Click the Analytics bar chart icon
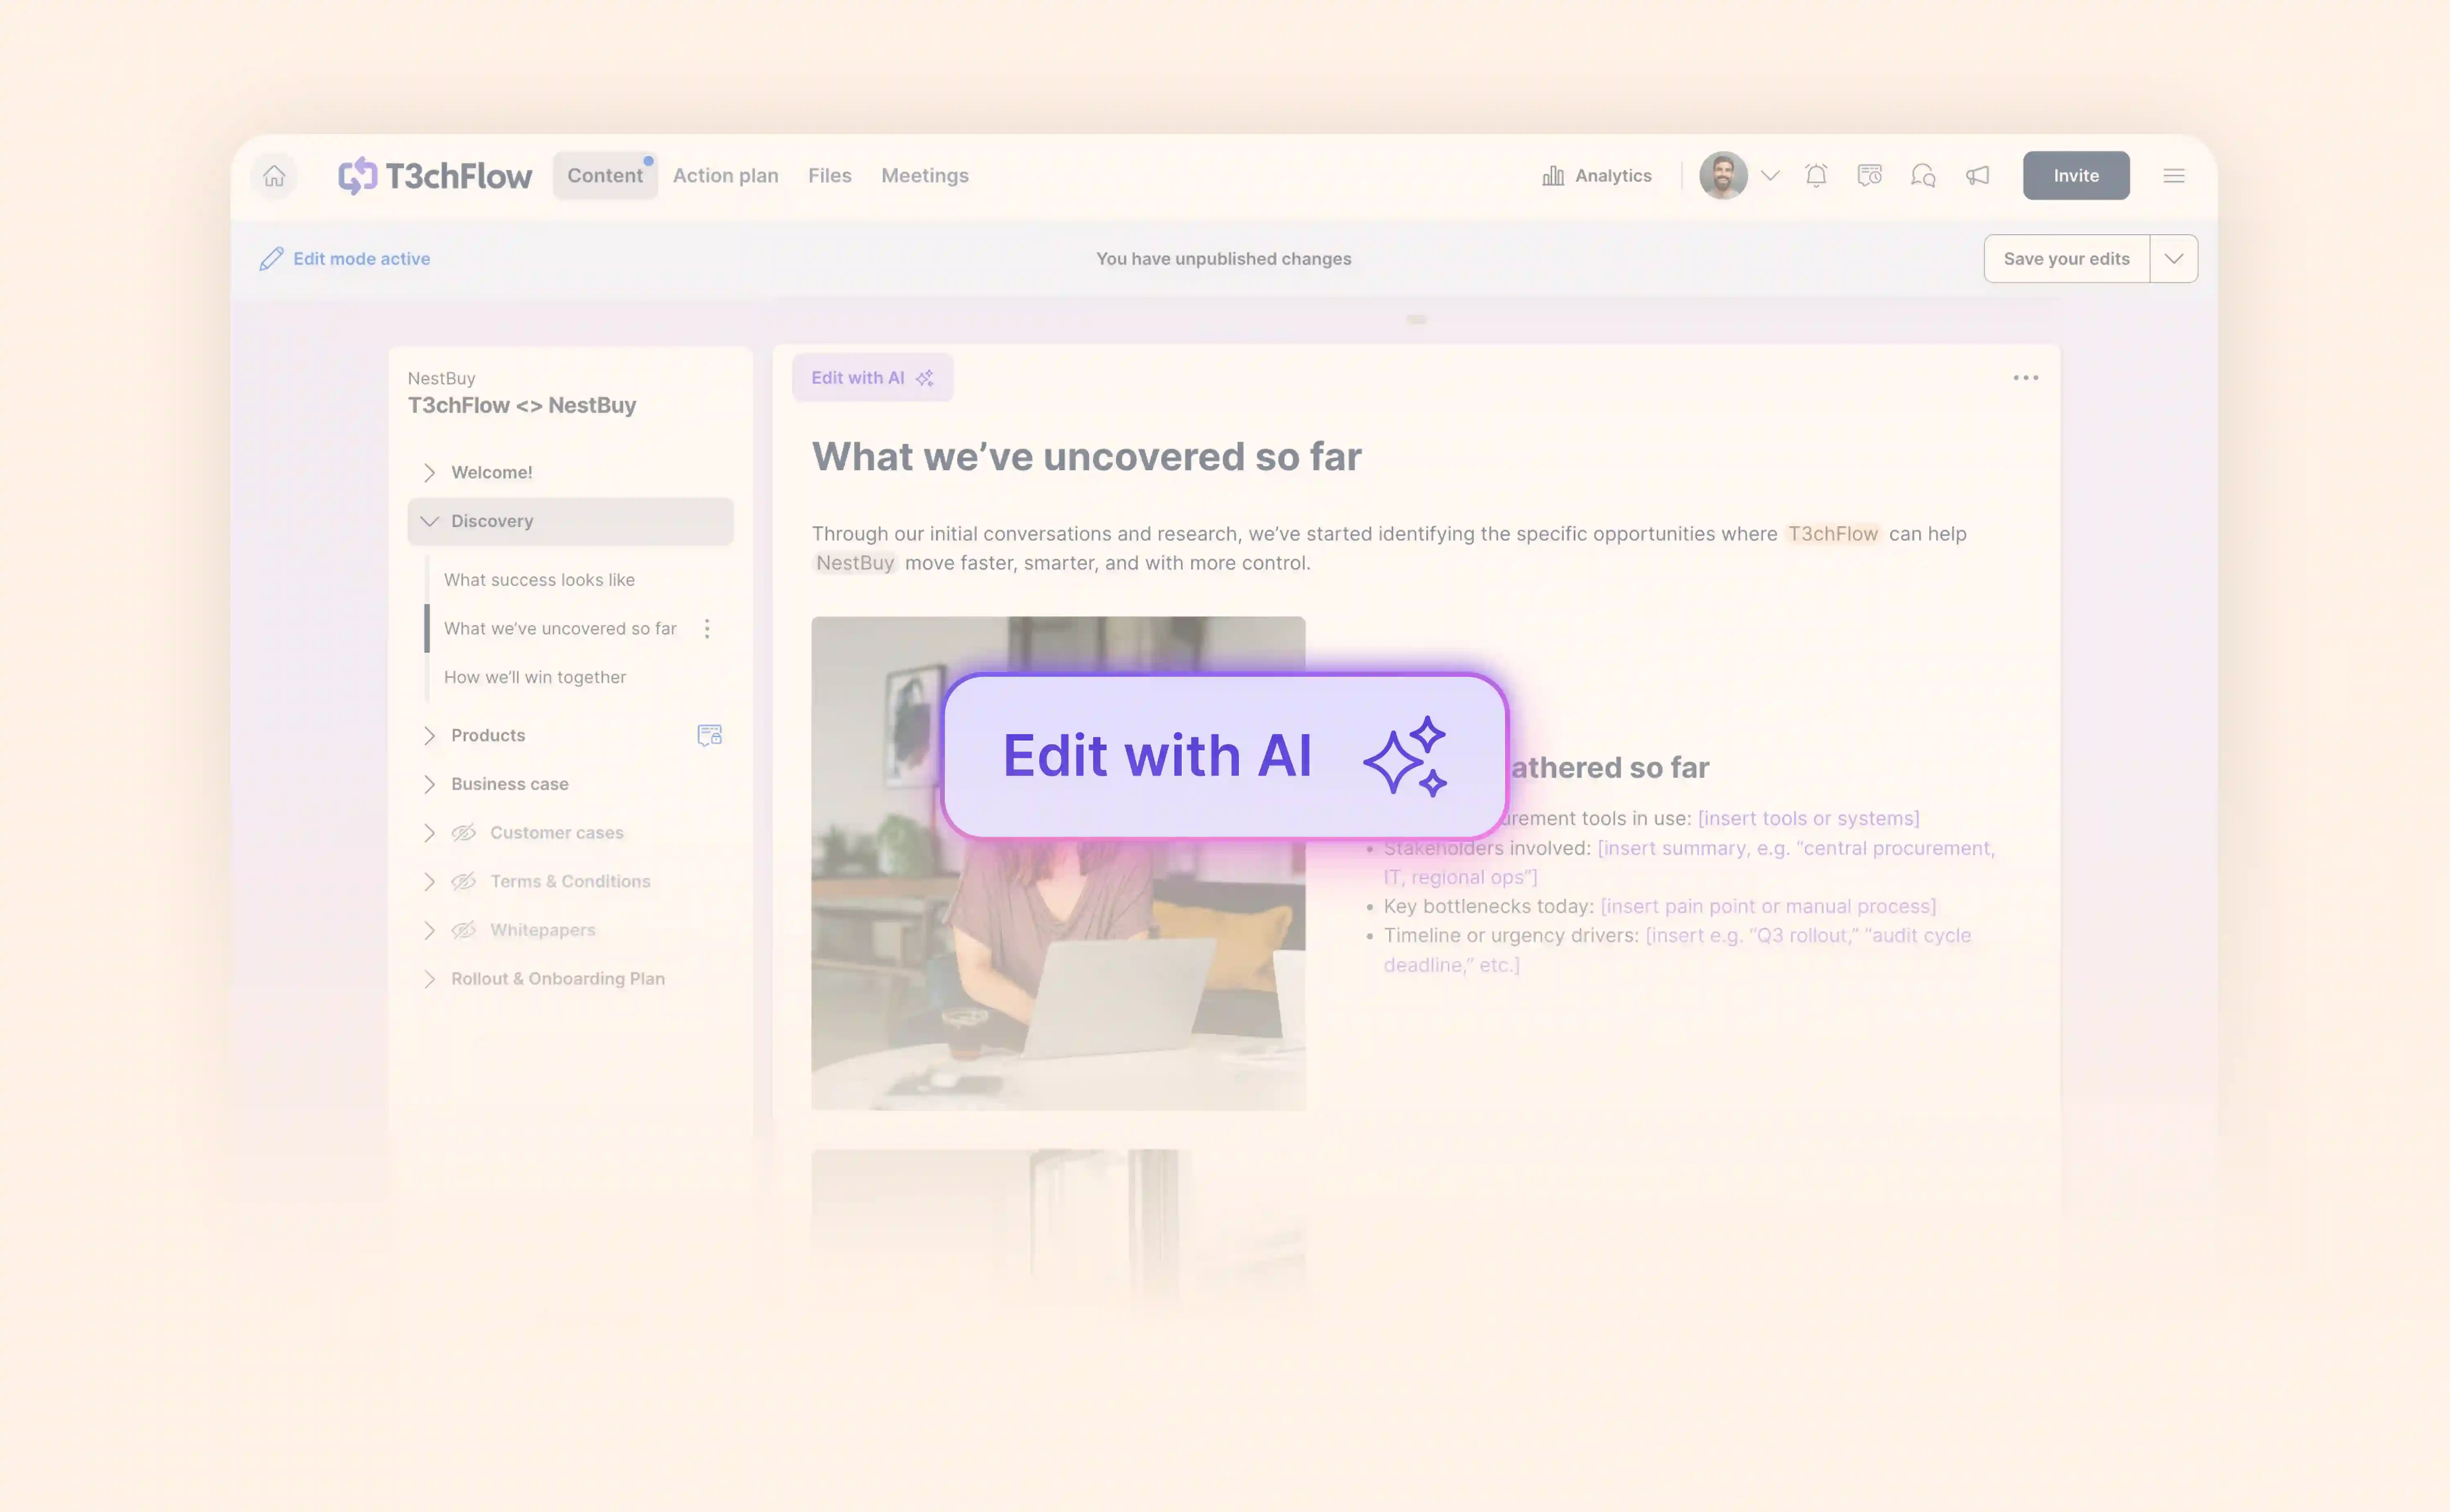The image size is (2450, 1512). point(1552,176)
